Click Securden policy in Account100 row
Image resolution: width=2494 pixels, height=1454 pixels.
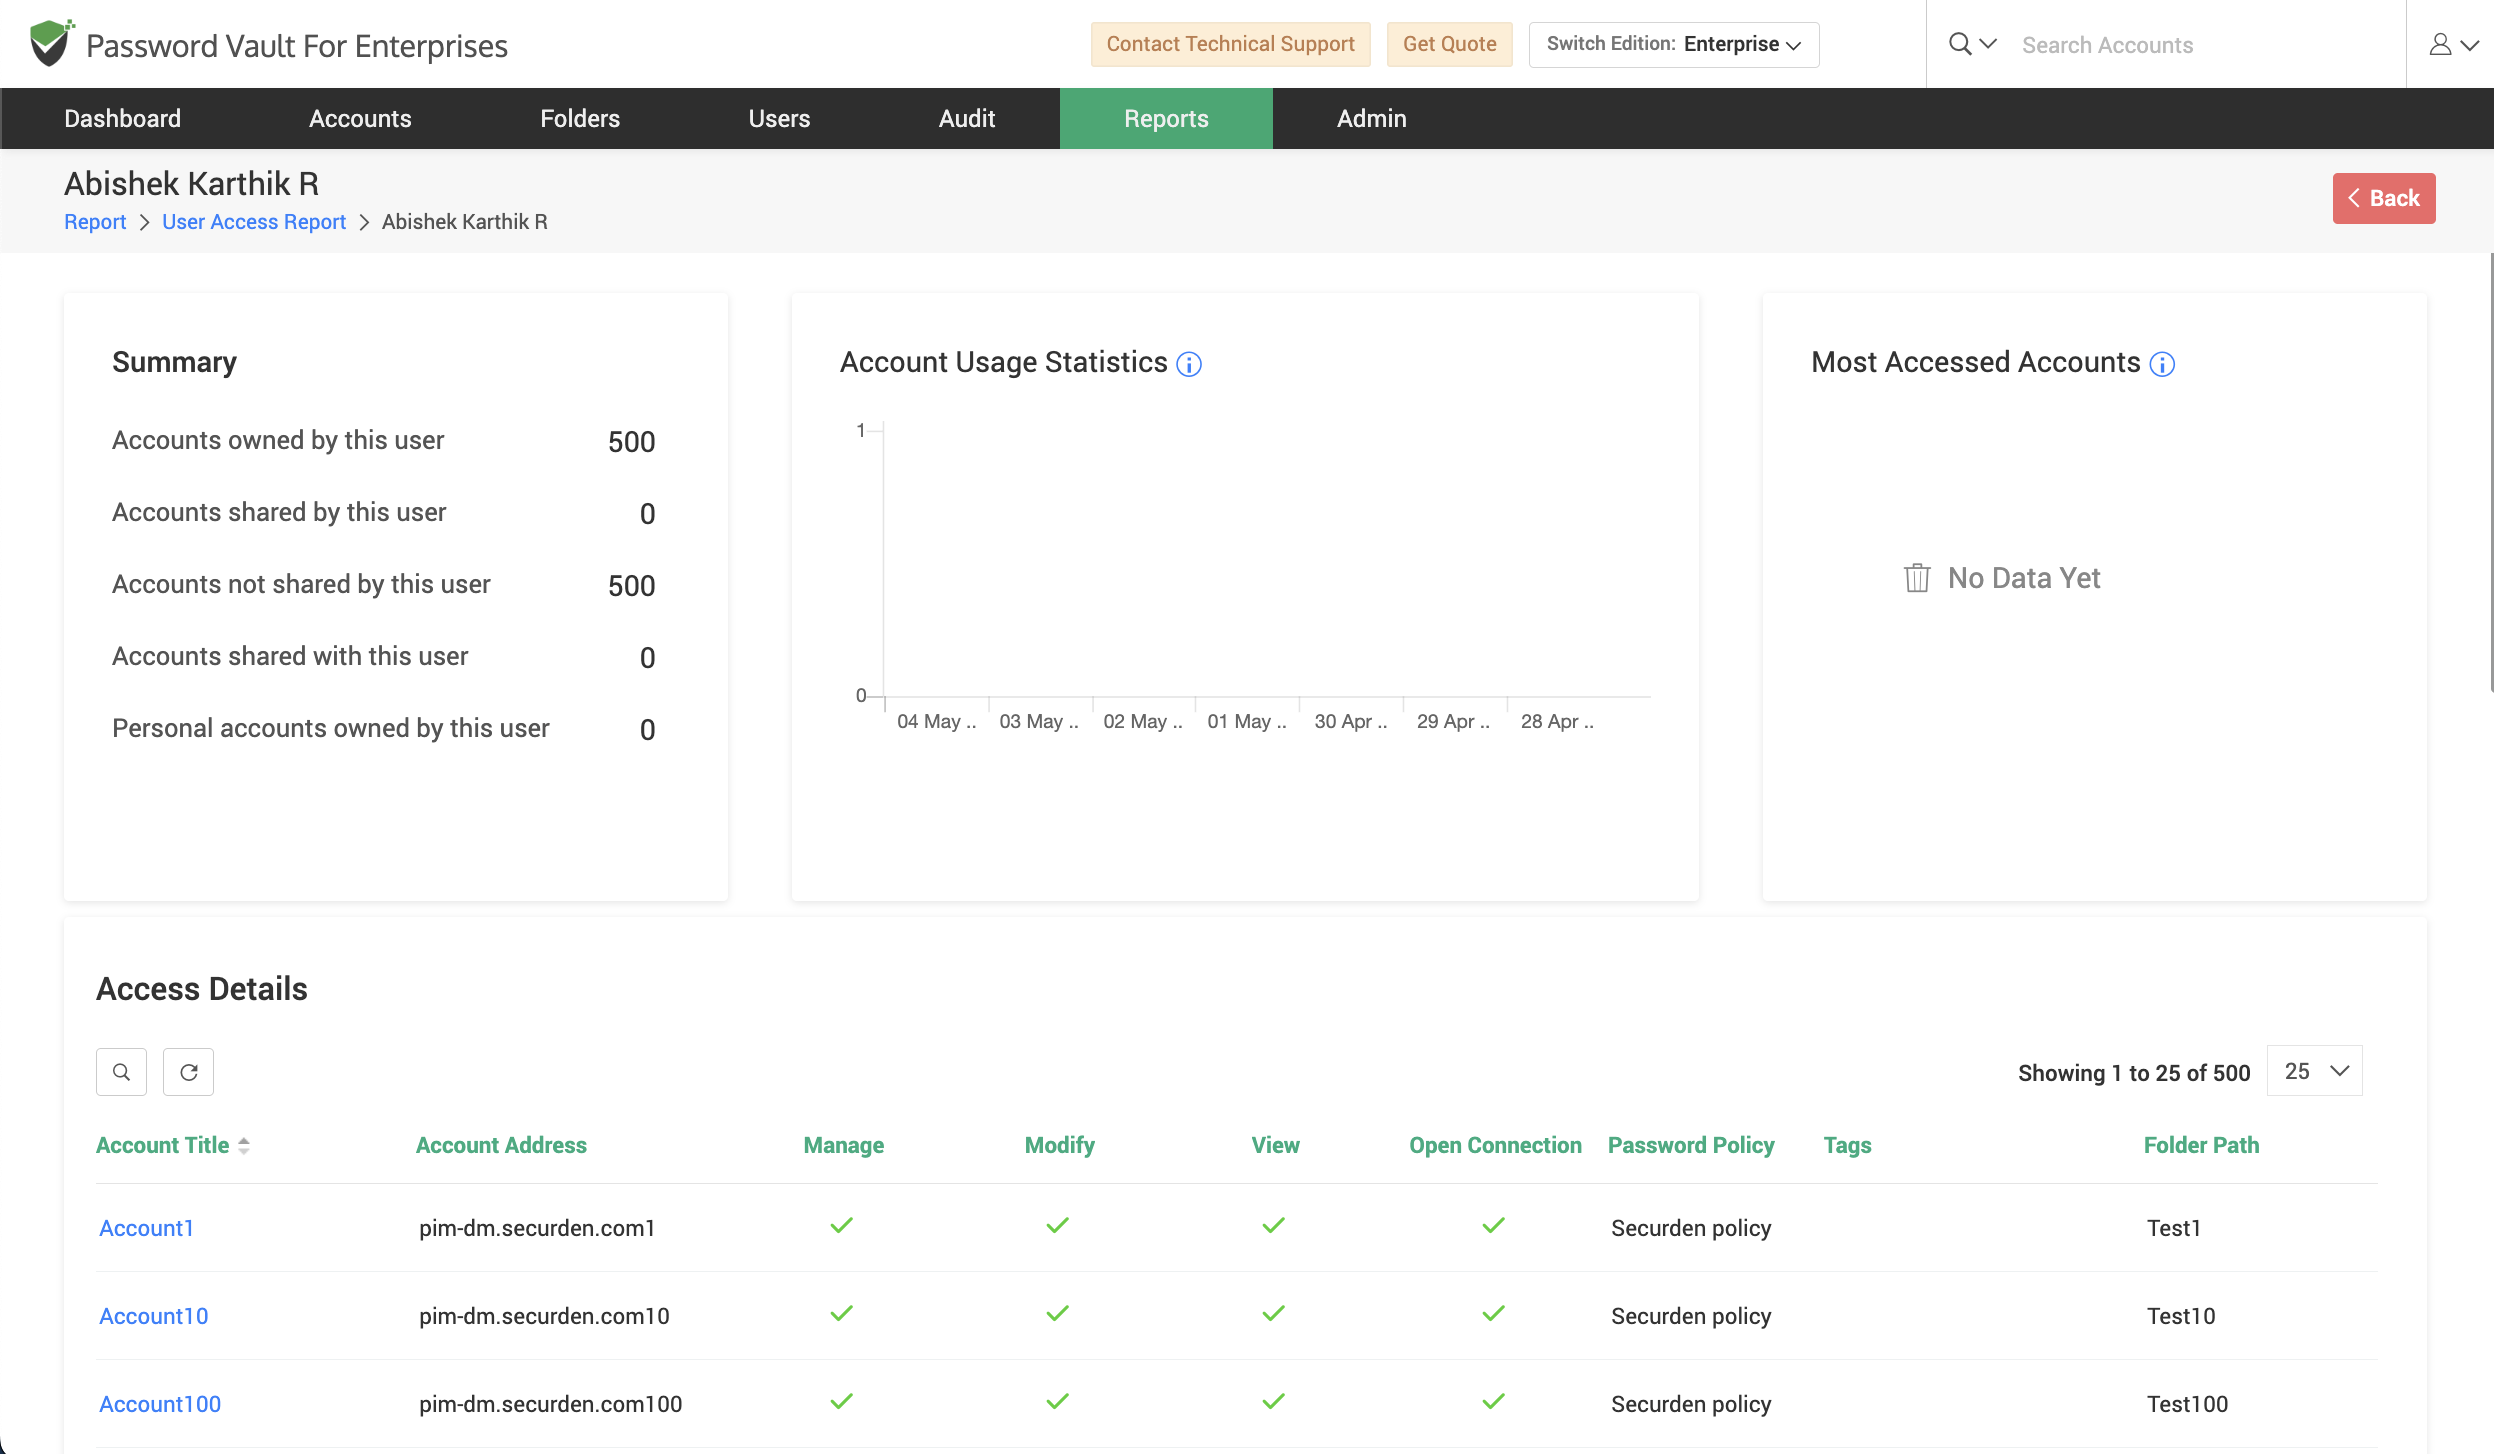(1691, 1404)
